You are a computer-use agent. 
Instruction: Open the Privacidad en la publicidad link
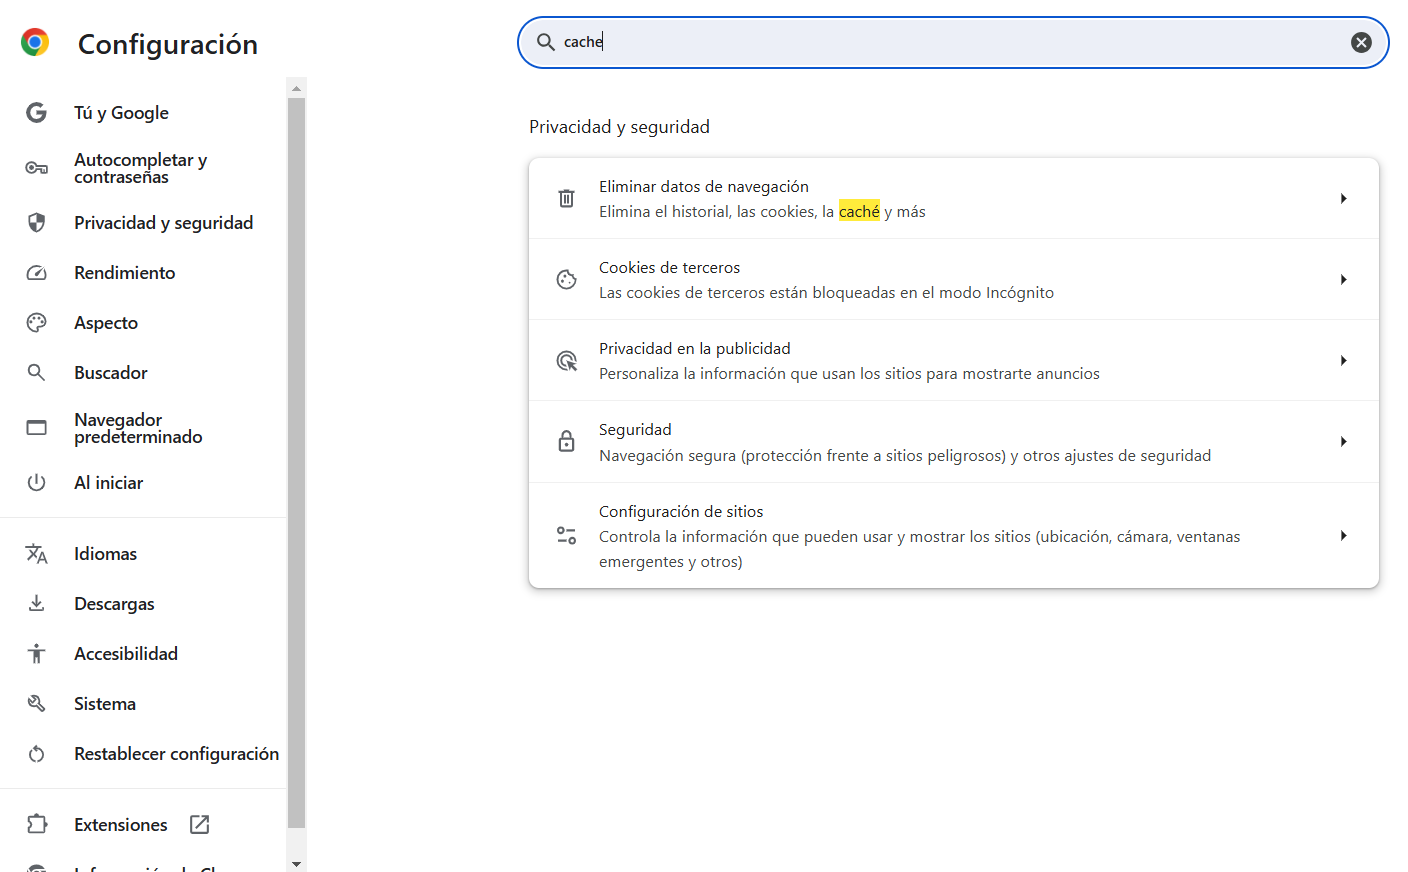tap(694, 349)
